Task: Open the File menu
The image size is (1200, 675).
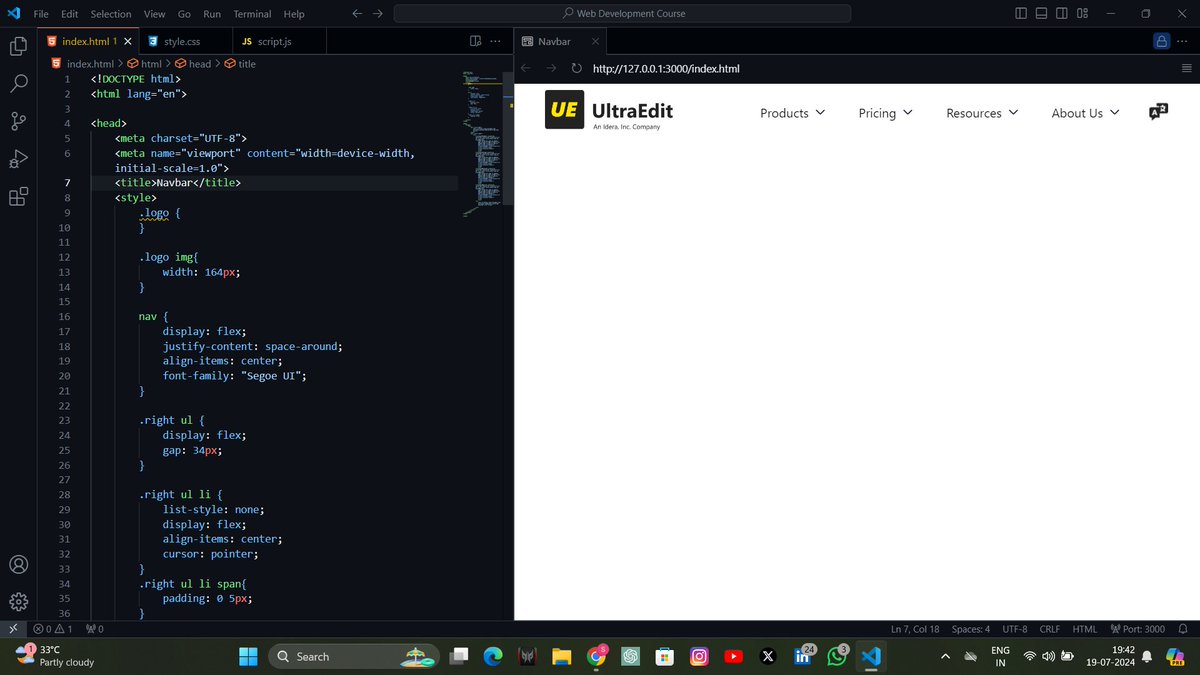Action: coord(41,14)
